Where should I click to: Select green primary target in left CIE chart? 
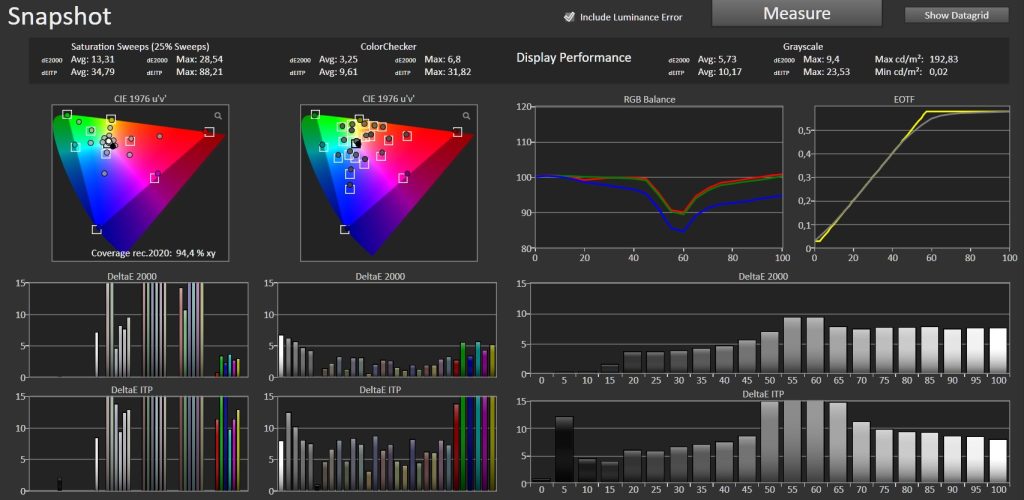point(67,115)
